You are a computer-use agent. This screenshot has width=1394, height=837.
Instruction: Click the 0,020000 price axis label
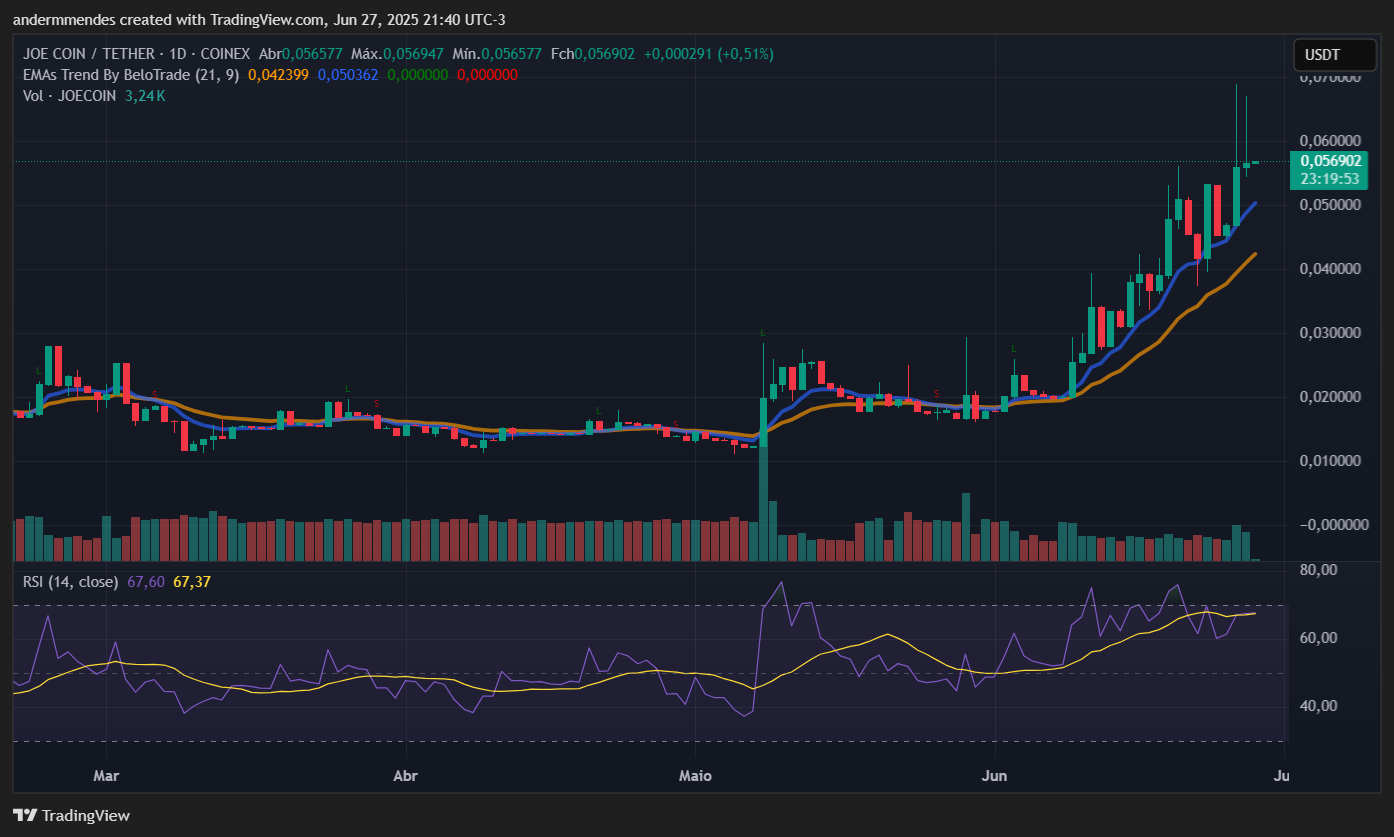tap(1331, 396)
